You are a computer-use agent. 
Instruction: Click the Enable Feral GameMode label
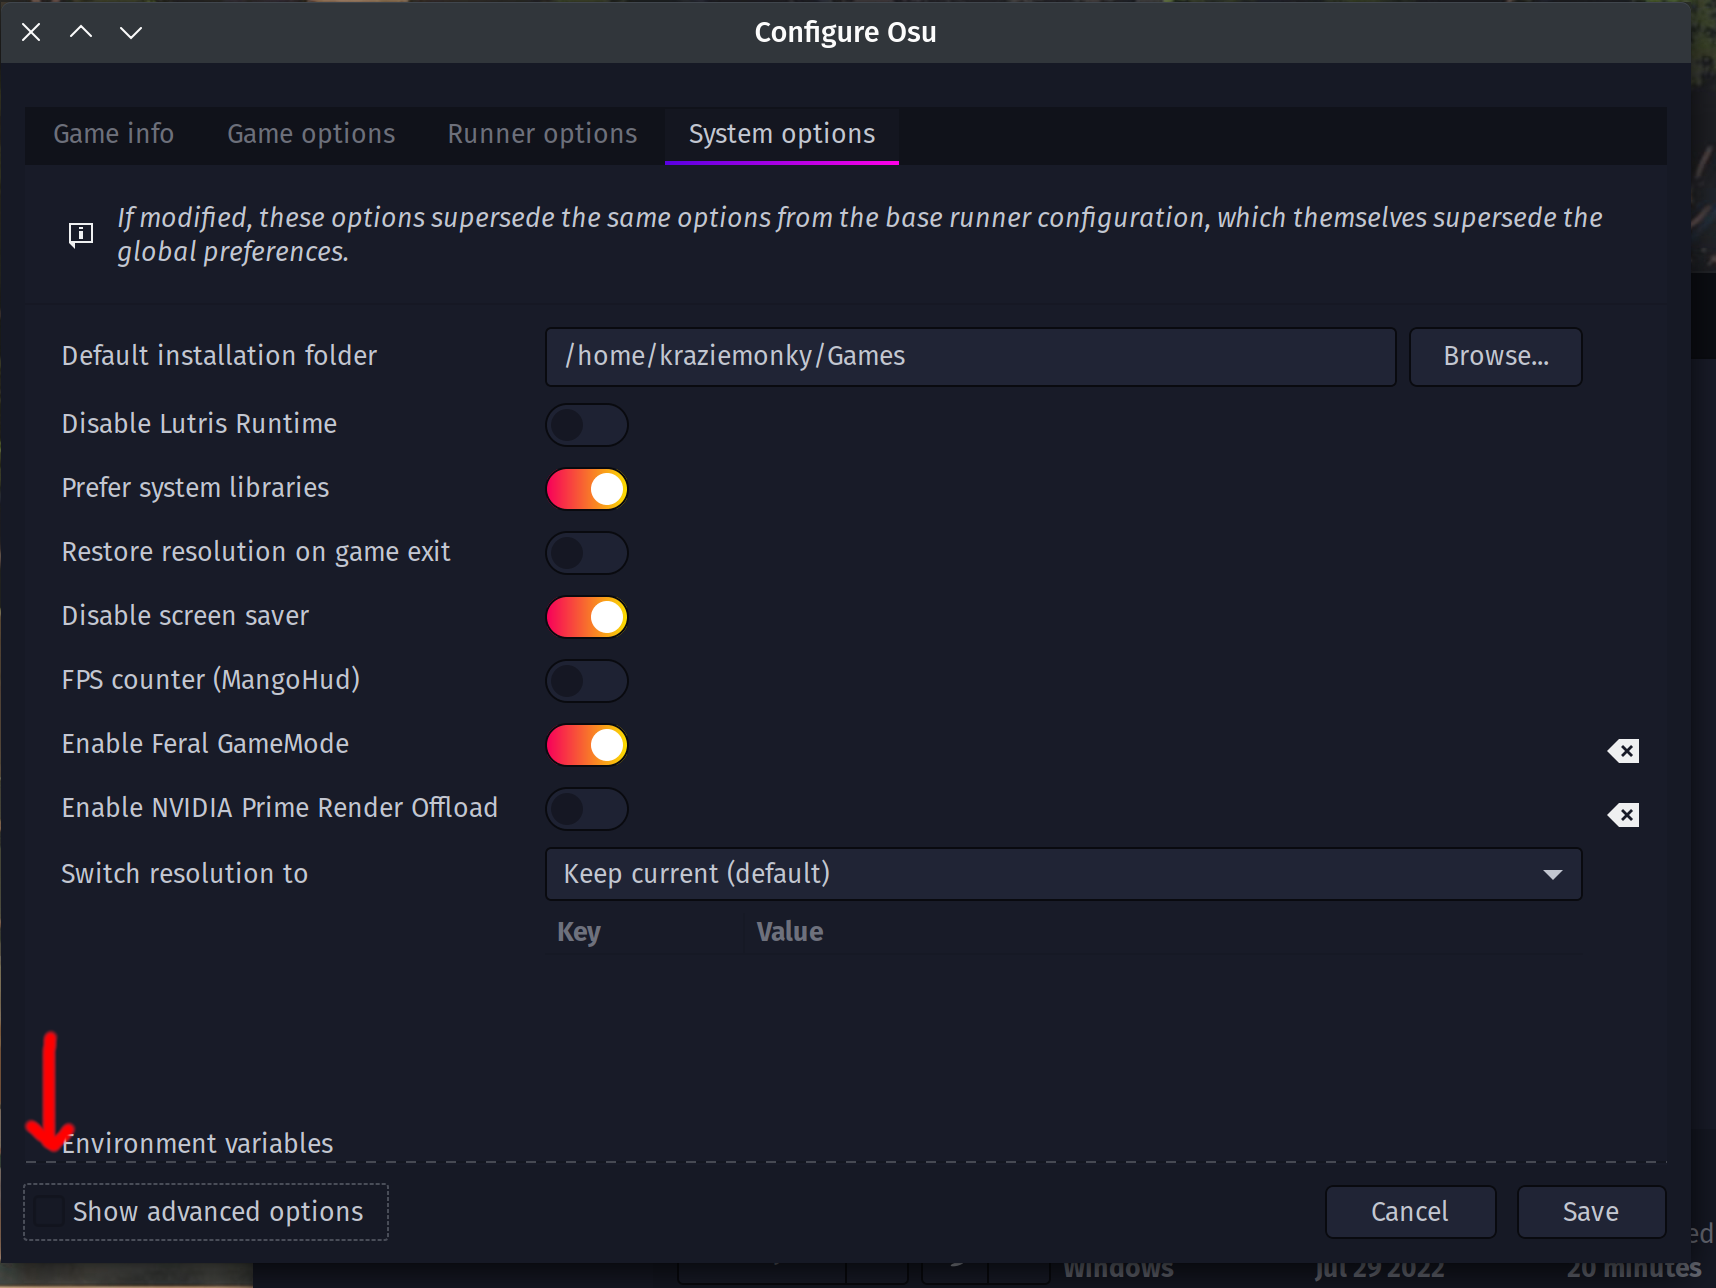(x=205, y=744)
